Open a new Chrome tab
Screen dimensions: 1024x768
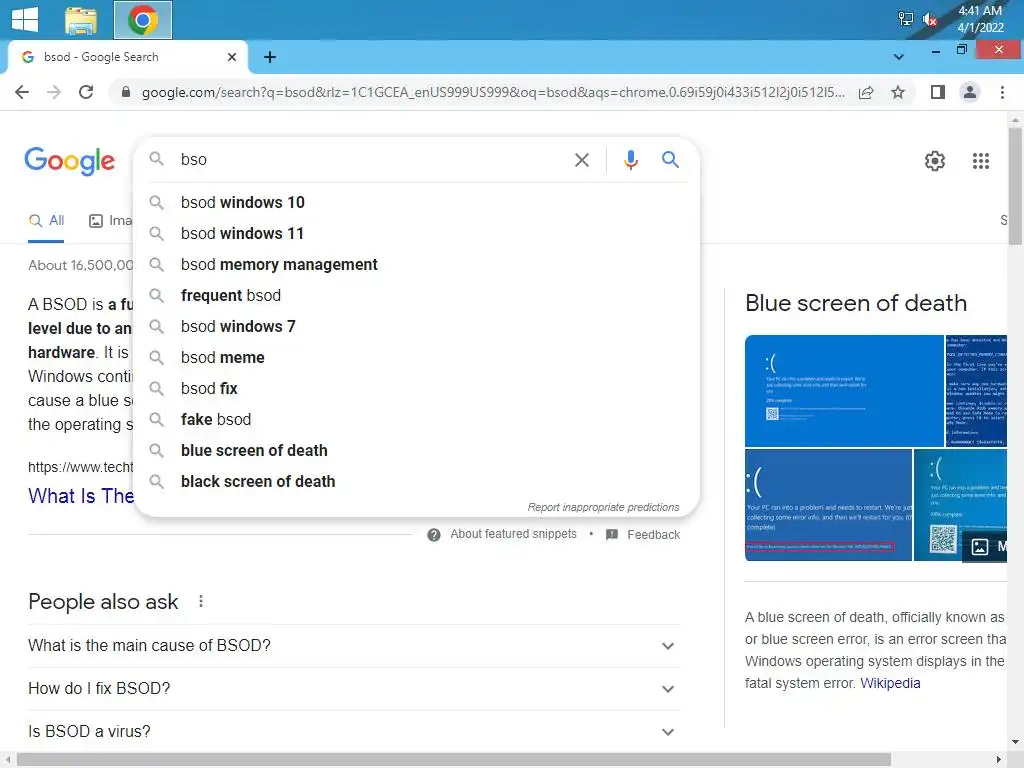[270, 57]
